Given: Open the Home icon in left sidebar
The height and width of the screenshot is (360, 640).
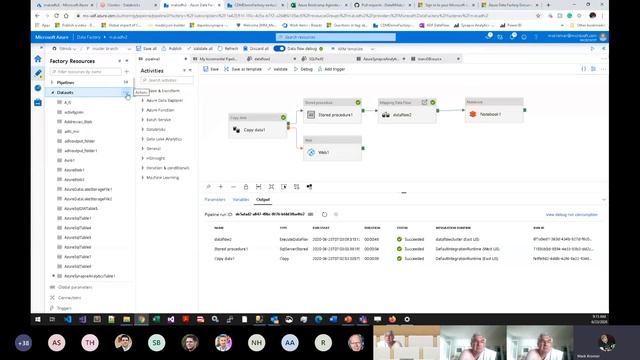Looking at the screenshot, I should 38,59.
